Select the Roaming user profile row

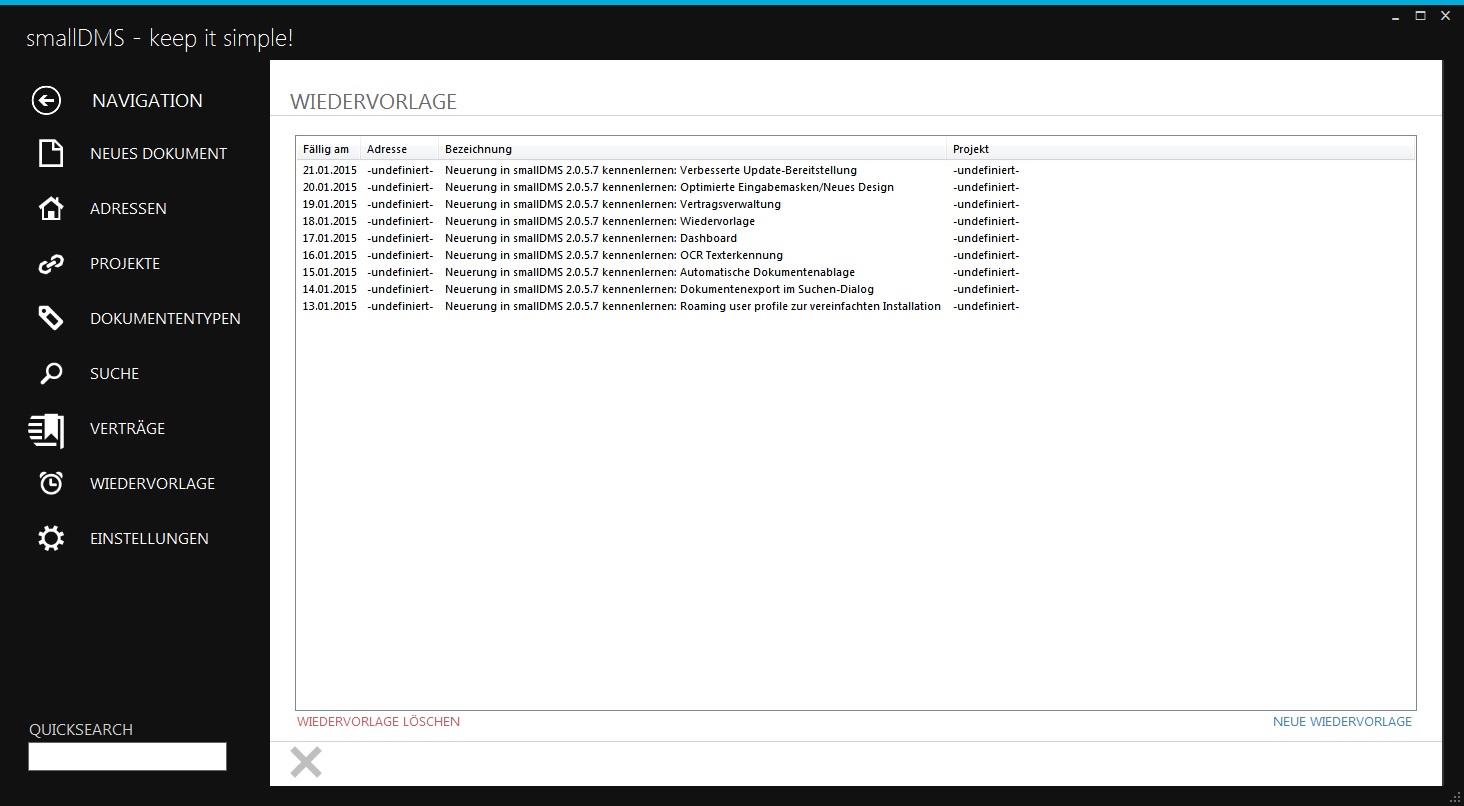[856, 307]
